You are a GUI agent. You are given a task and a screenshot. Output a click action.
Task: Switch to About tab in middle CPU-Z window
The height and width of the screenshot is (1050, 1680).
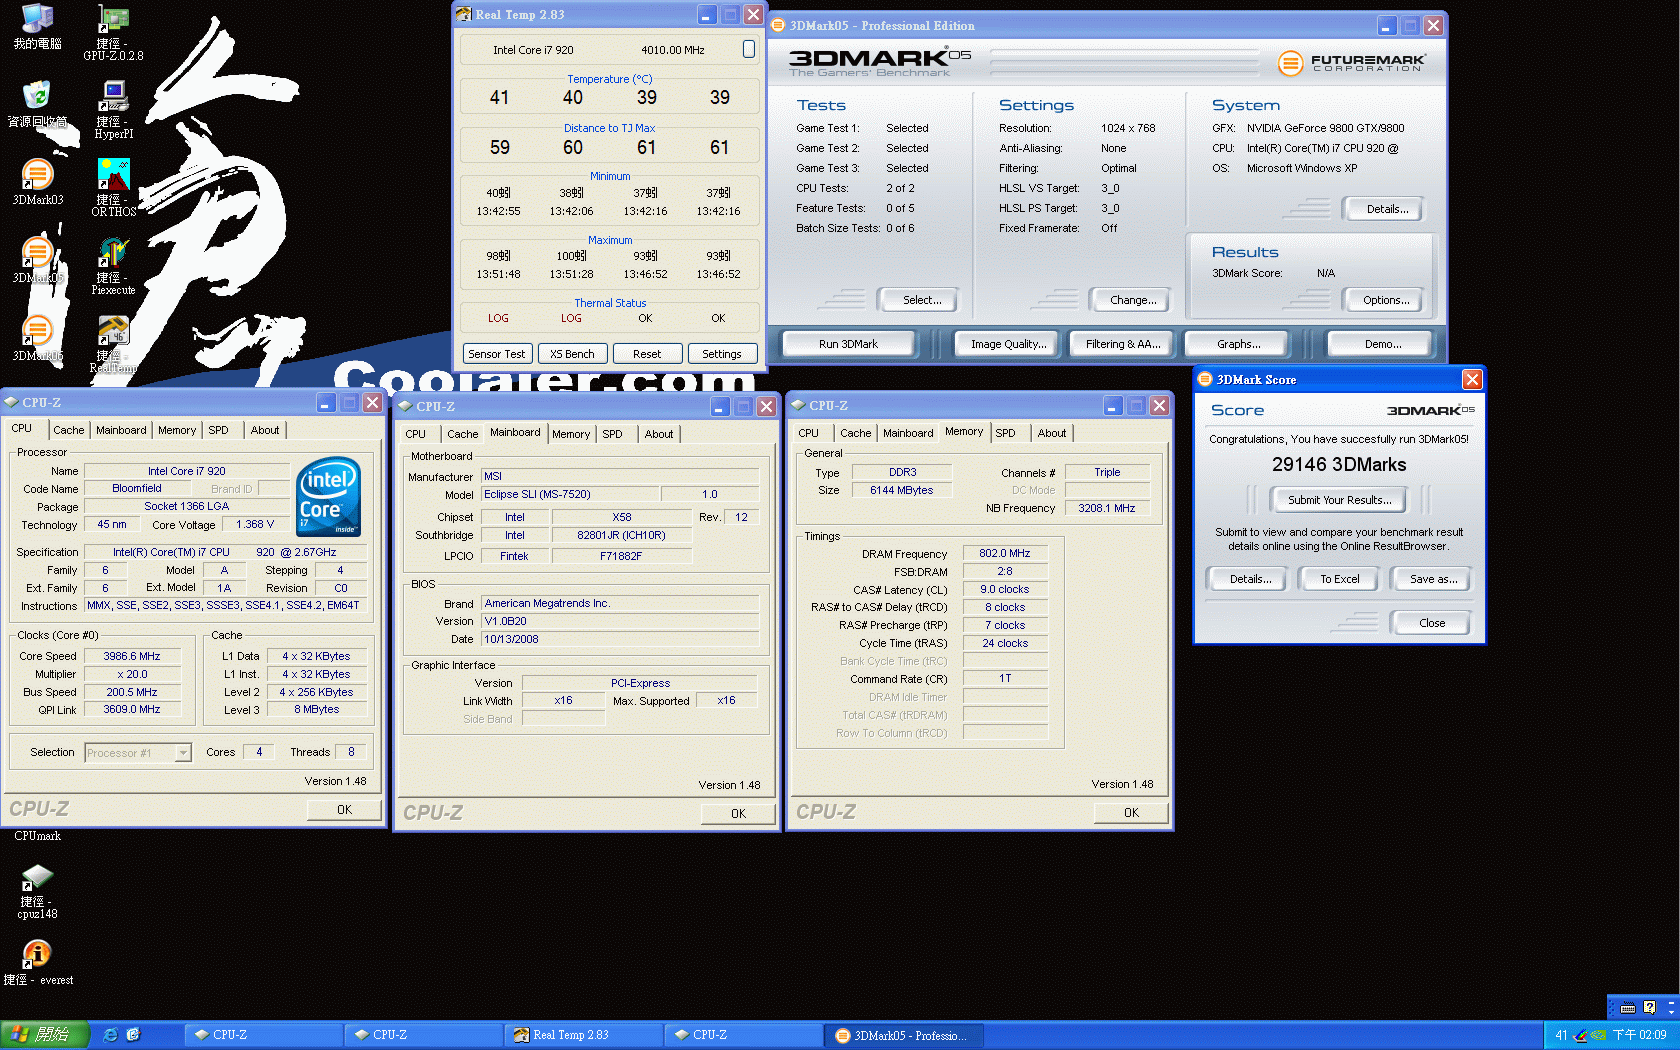point(659,434)
